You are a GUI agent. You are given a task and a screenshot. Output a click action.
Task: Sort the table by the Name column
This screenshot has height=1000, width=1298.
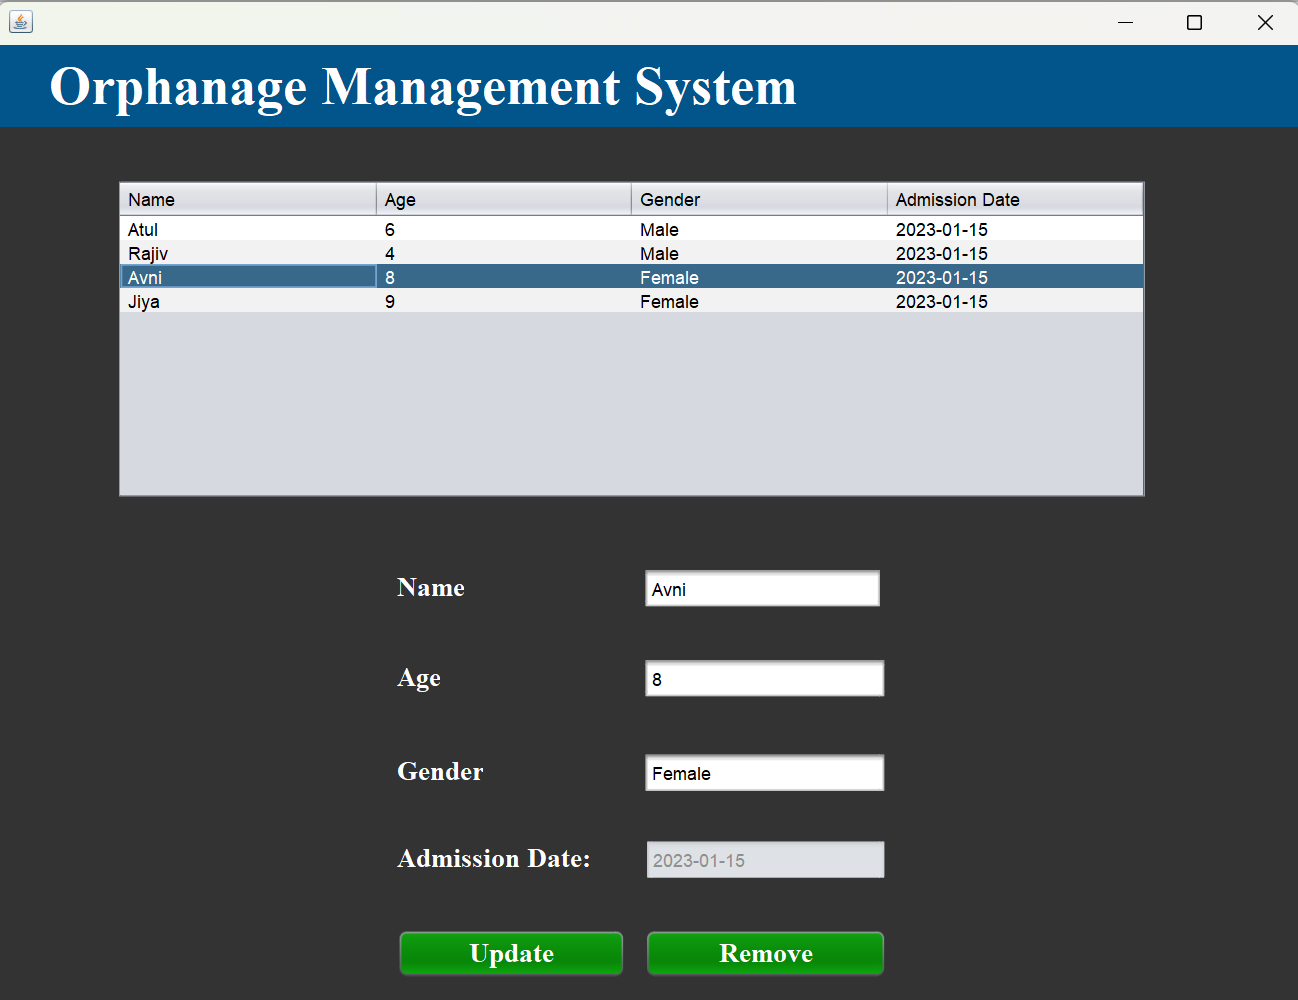coord(247,199)
